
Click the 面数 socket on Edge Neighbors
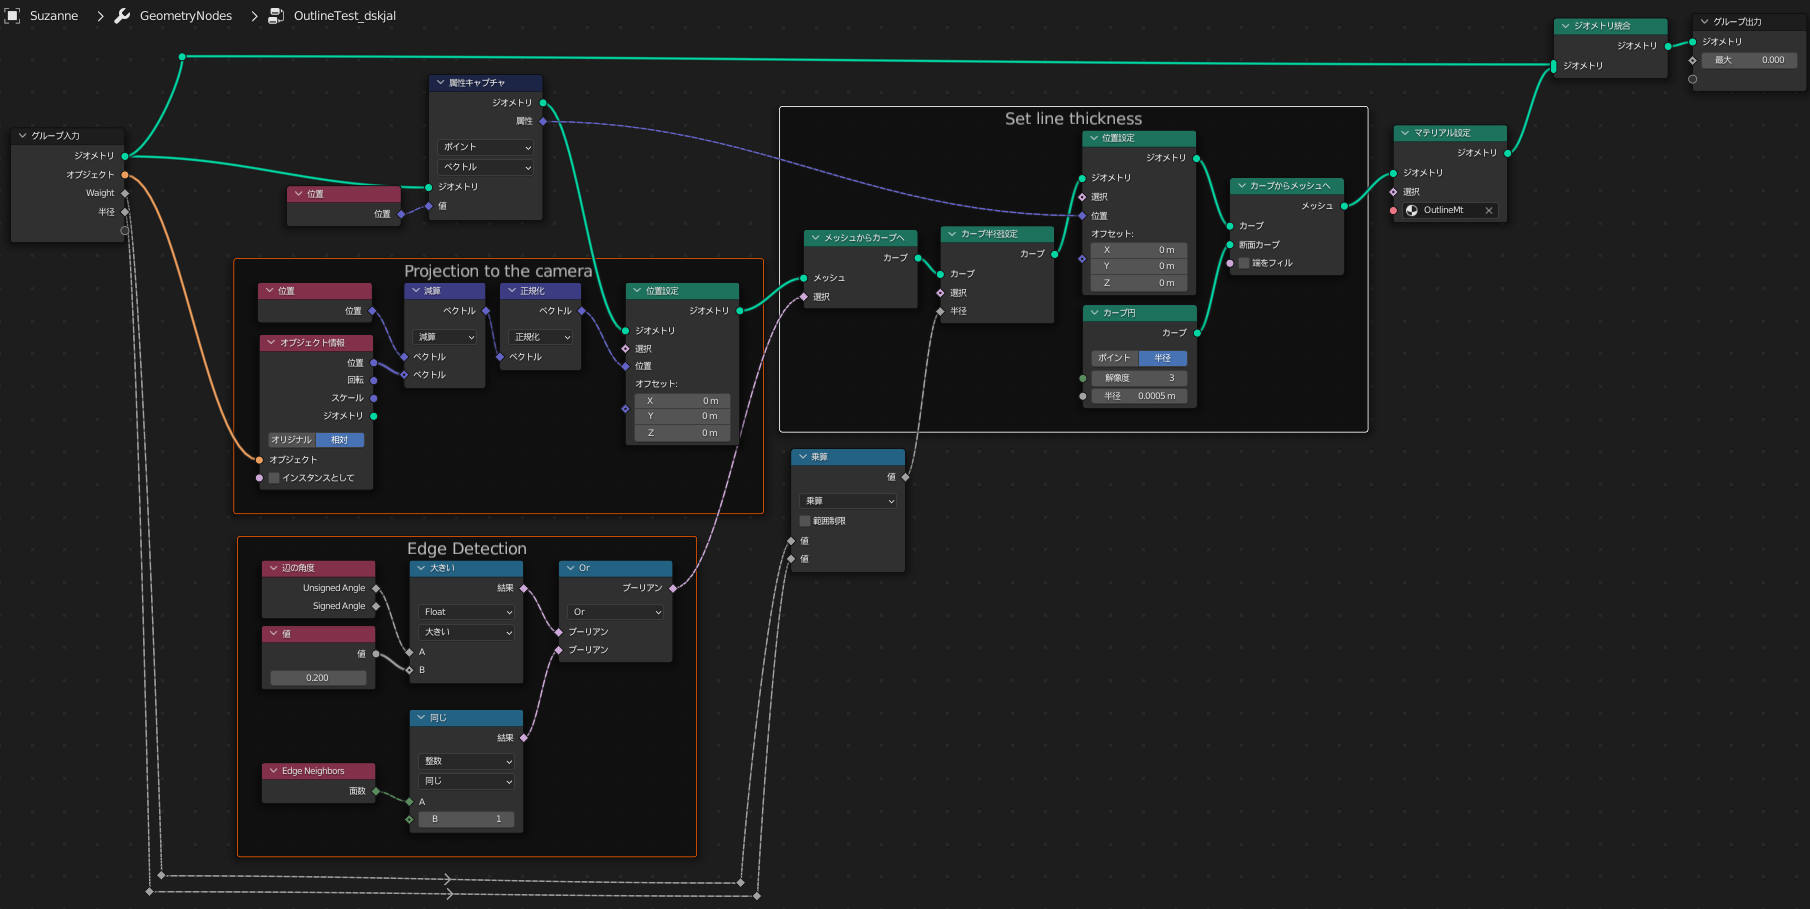click(x=376, y=791)
